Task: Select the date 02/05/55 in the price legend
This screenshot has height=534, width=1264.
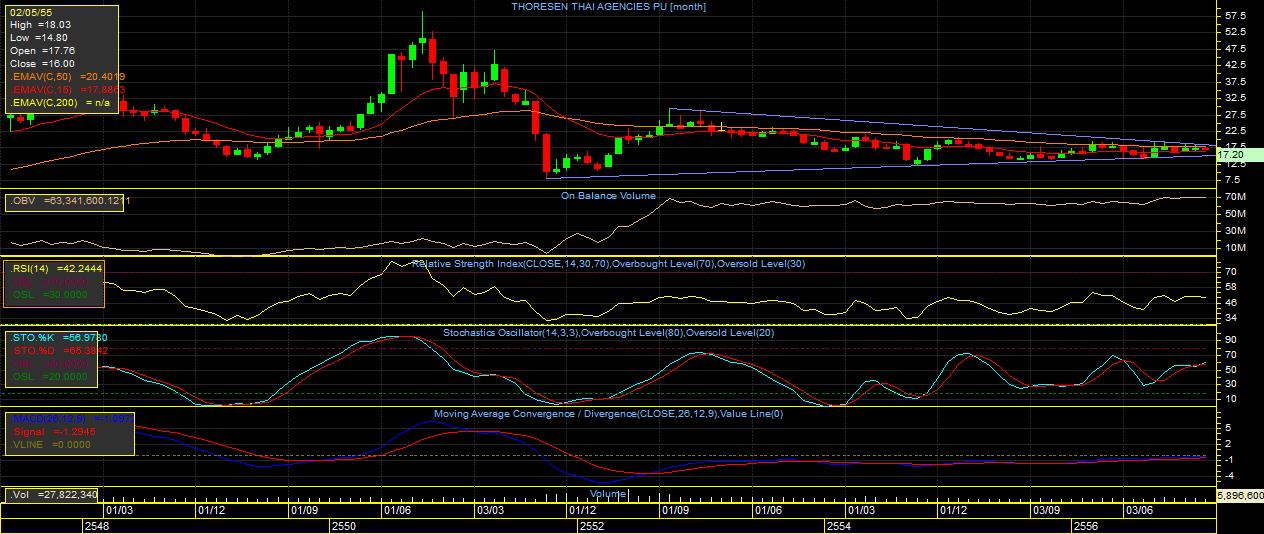Action: pyautogui.click(x=30, y=11)
